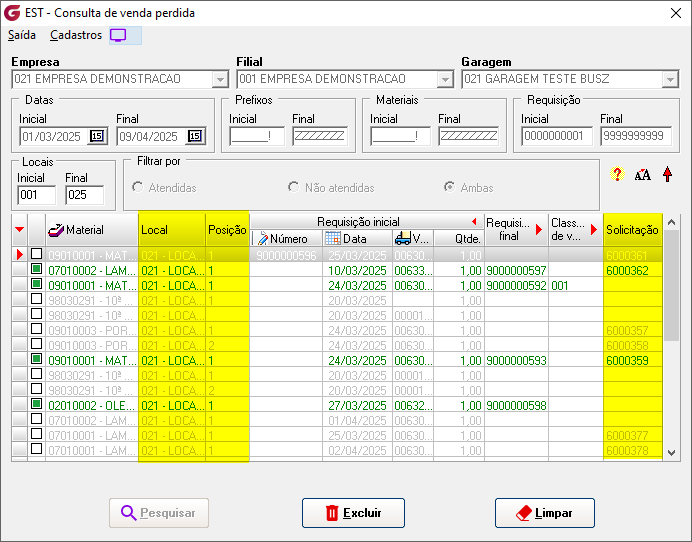Select Class. de venda cell 001
The image size is (692, 542).
(x=575, y=285)
